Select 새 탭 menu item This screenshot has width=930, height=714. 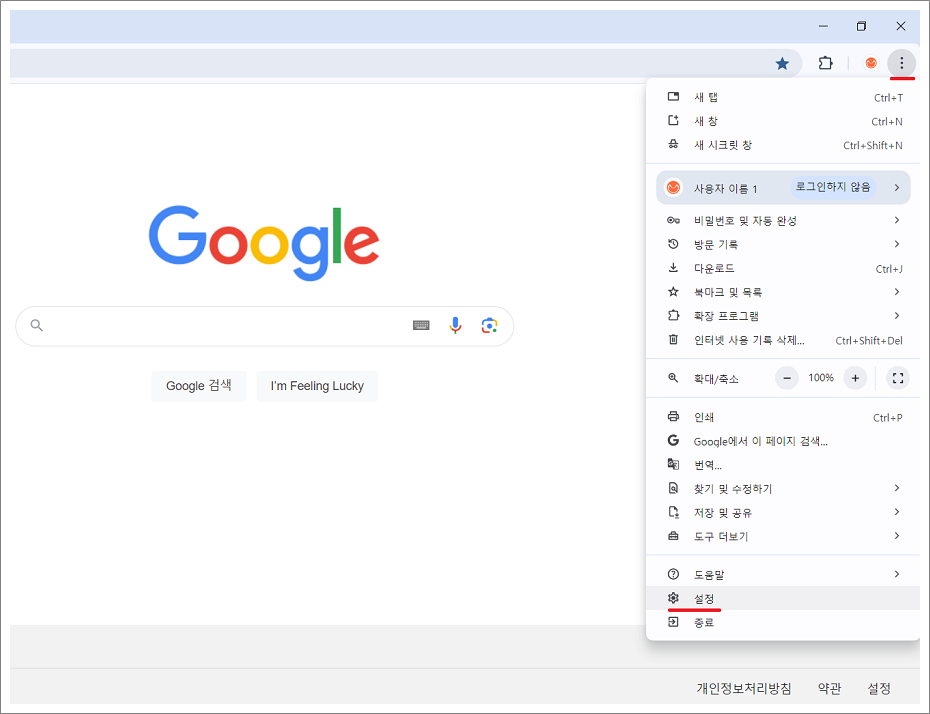(783, 97)
